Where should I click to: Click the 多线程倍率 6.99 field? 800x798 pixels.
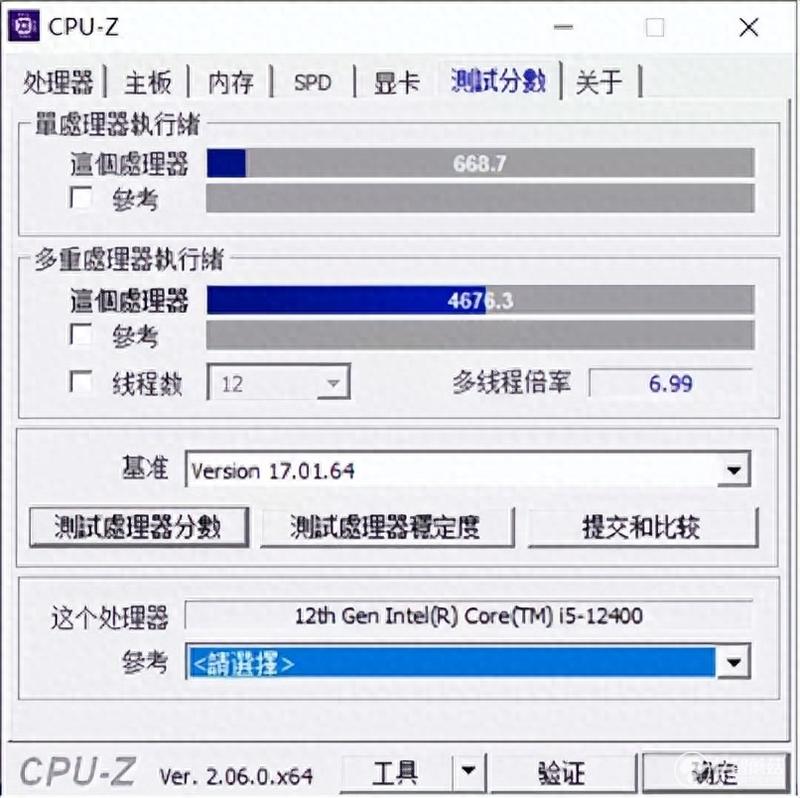click(670, 383)
